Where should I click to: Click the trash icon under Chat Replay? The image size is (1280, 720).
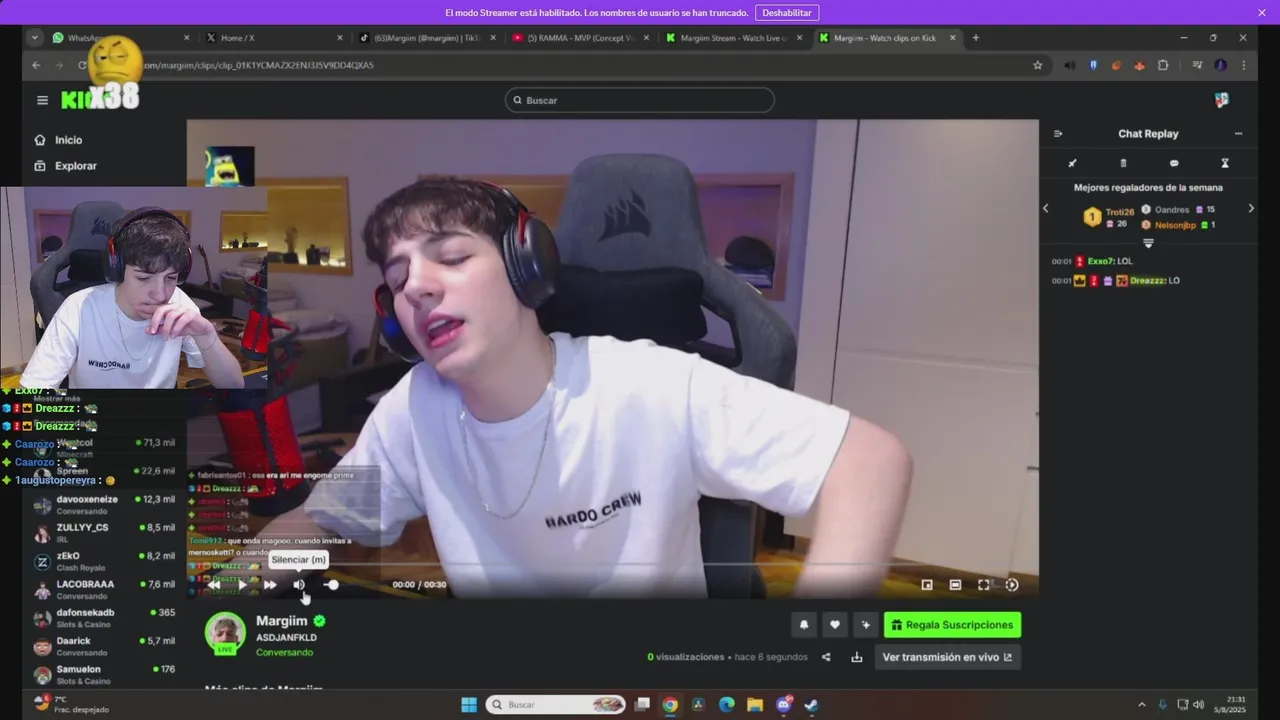(1123, 163)
